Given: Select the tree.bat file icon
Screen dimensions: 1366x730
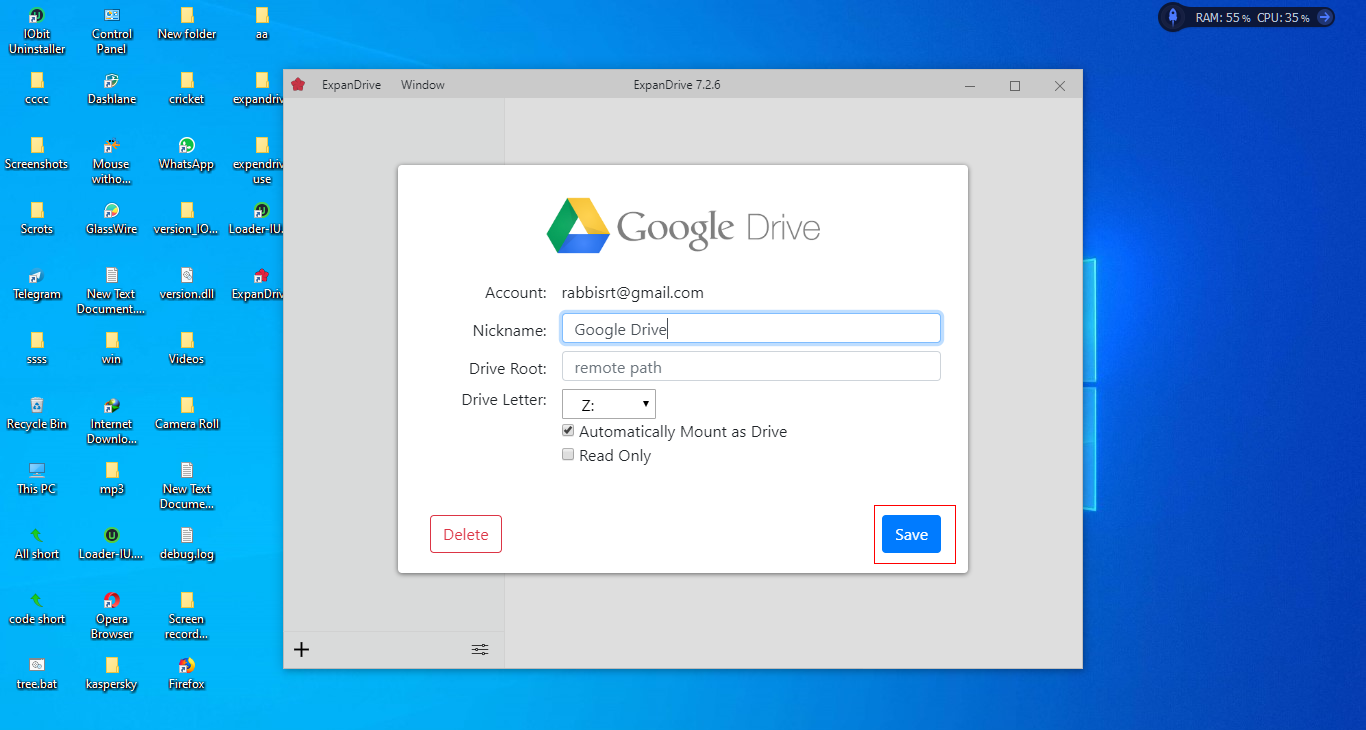Looking at the screenshot, I should pyautogui.click(x=37, y=666).
